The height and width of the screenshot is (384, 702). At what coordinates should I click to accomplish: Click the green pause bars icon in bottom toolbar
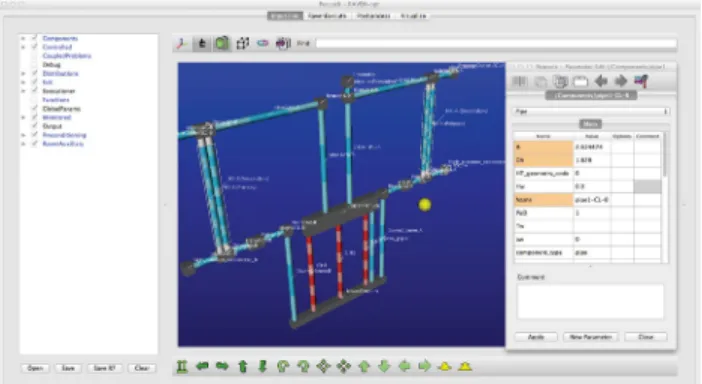pos(182,367)
